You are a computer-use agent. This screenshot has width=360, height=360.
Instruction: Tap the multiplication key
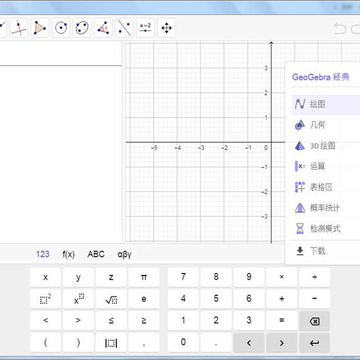282,277
